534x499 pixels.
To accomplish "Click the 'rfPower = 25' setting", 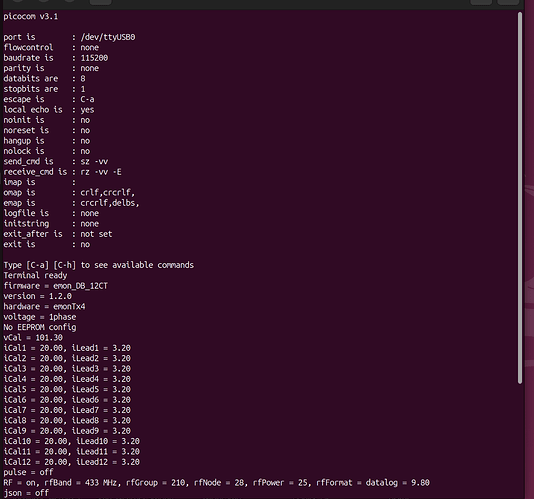I will (x=280, y=483).
